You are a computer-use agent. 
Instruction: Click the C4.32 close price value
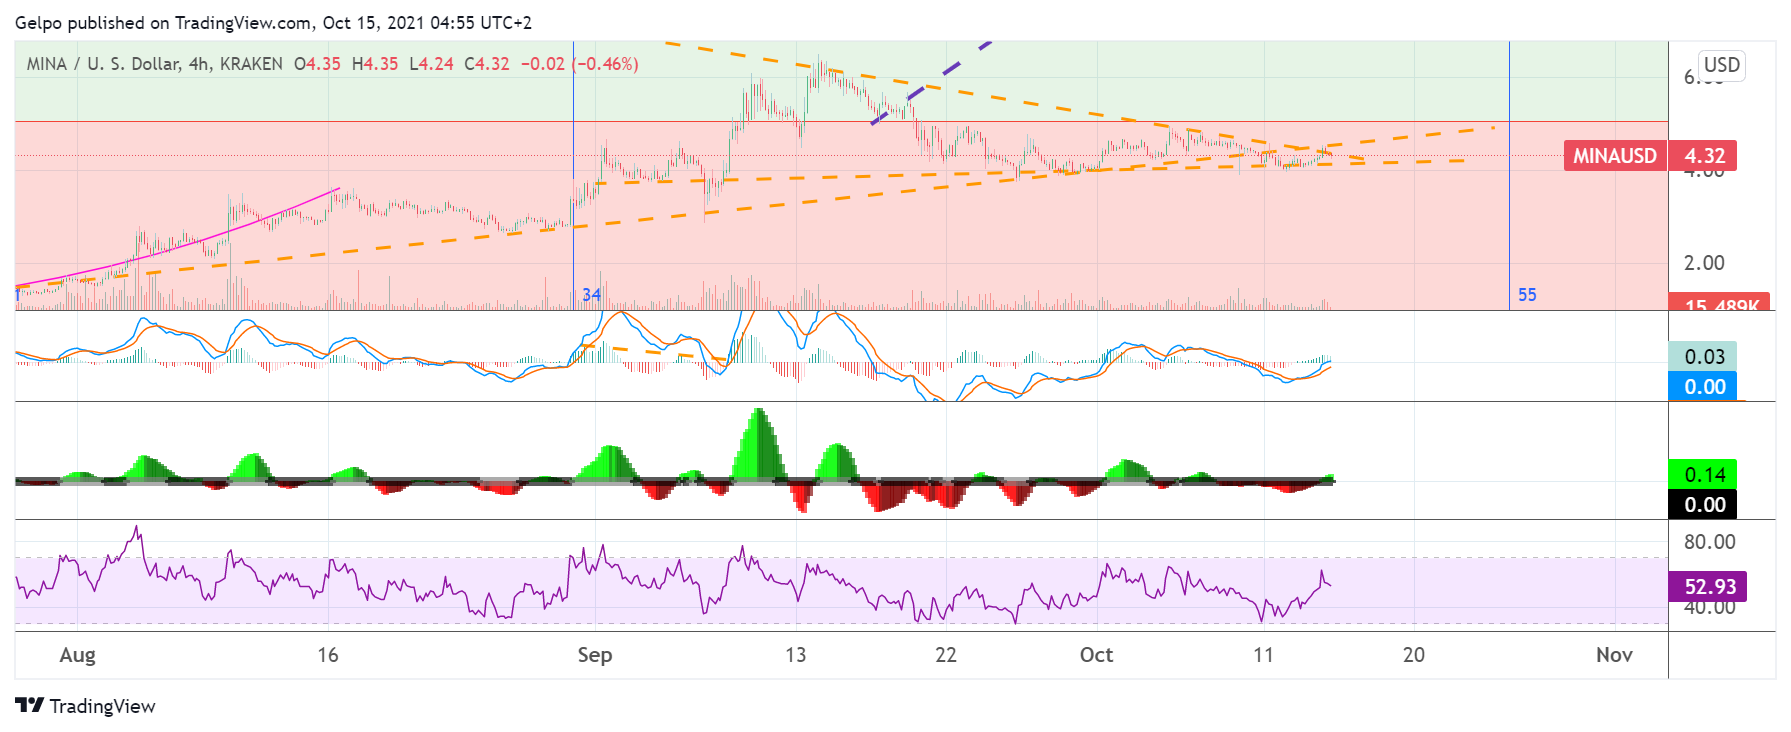pos(487,64)
